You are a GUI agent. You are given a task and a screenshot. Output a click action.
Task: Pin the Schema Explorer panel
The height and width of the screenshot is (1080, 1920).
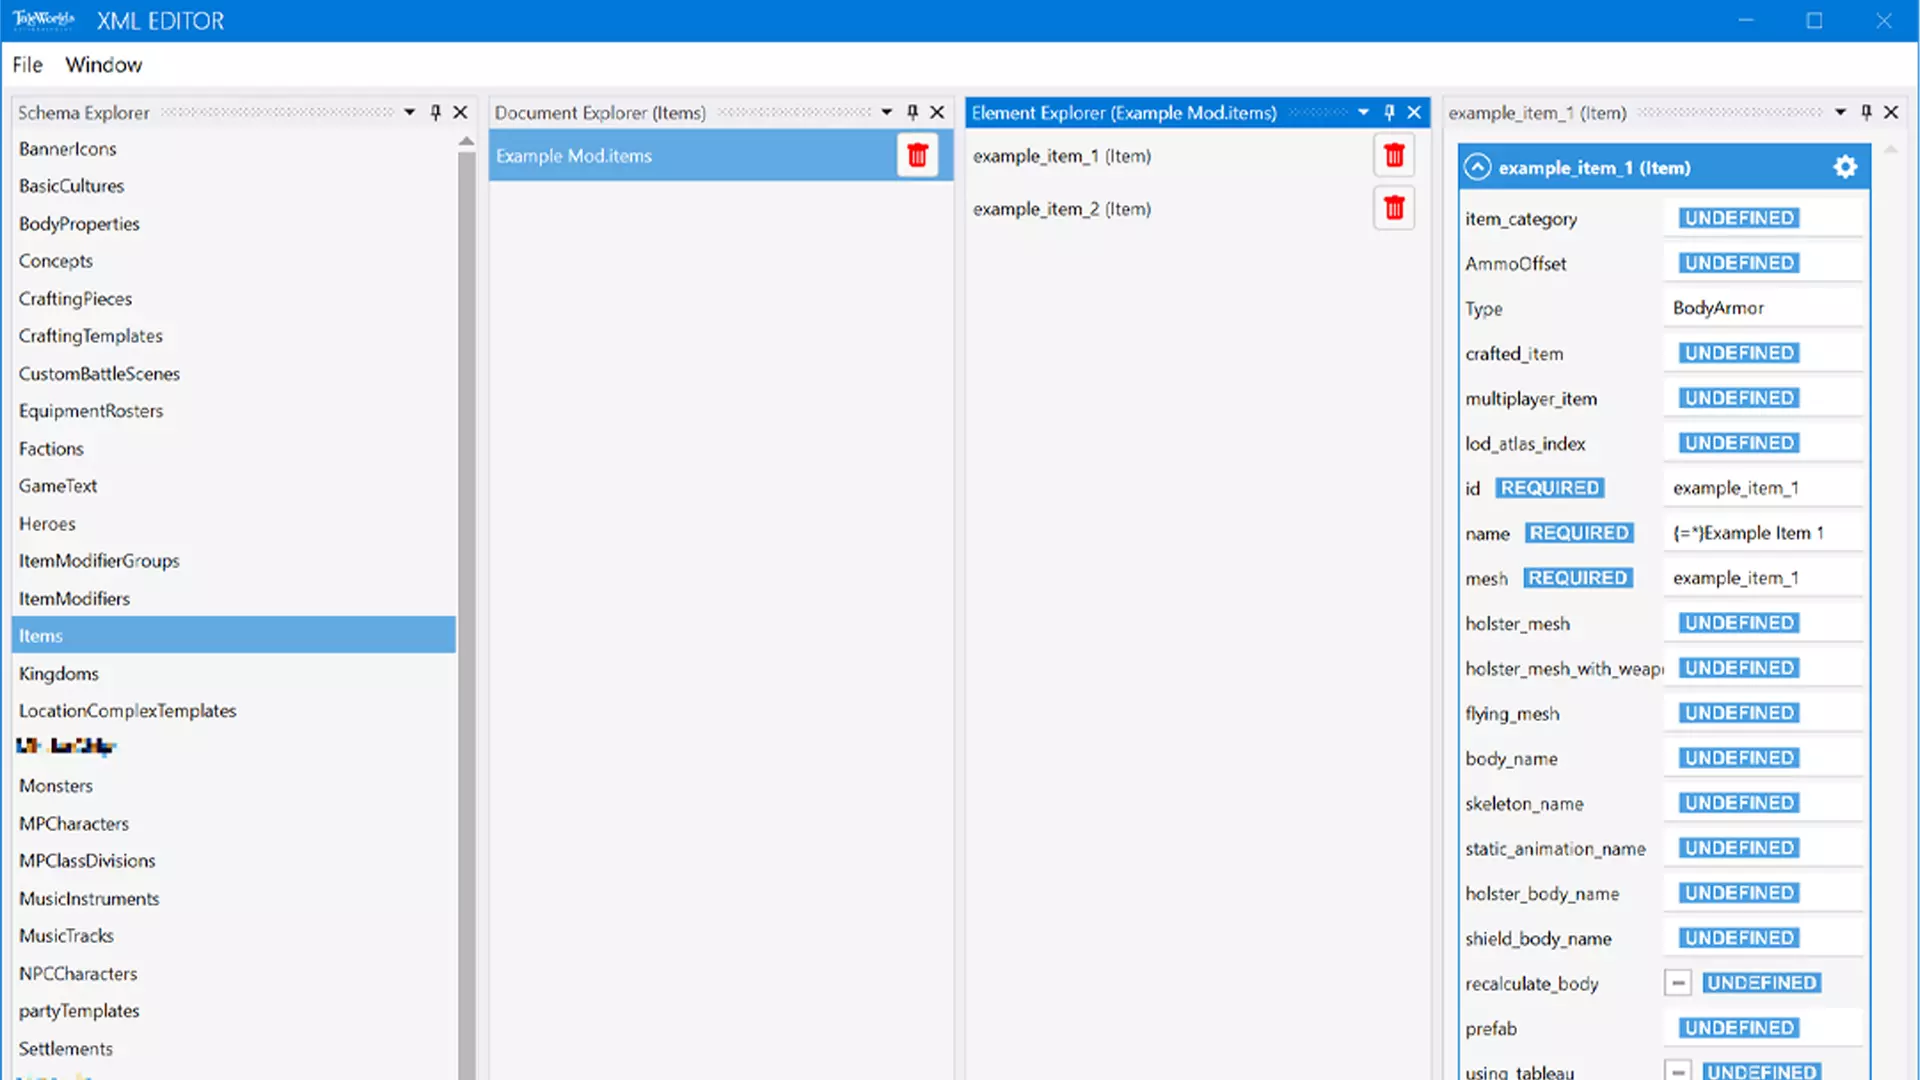(x=435, y=112)
